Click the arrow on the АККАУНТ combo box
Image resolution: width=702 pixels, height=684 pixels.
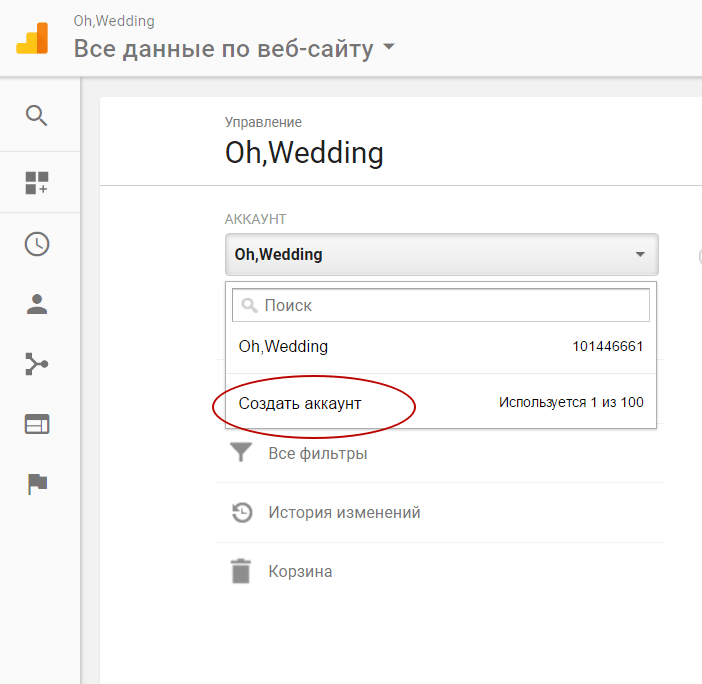coord(640,255)
